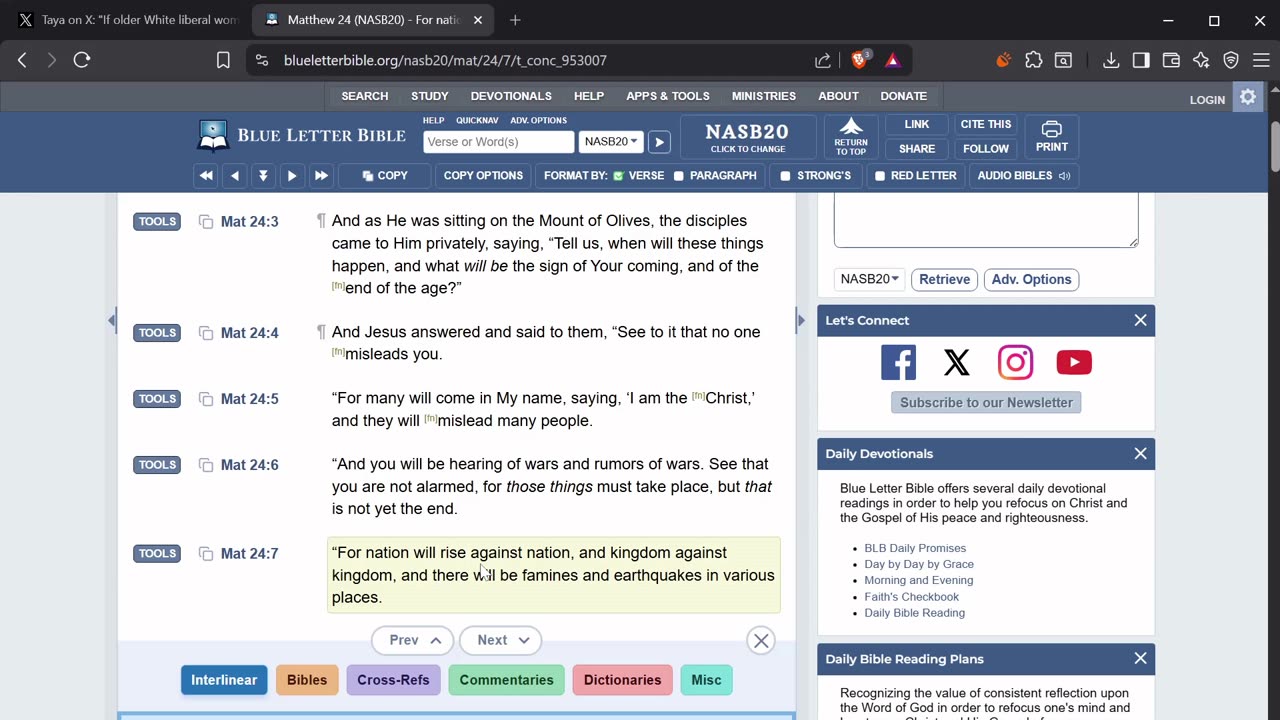
Task: Open TOOLS for Mat 24:3
Action: 157,222
